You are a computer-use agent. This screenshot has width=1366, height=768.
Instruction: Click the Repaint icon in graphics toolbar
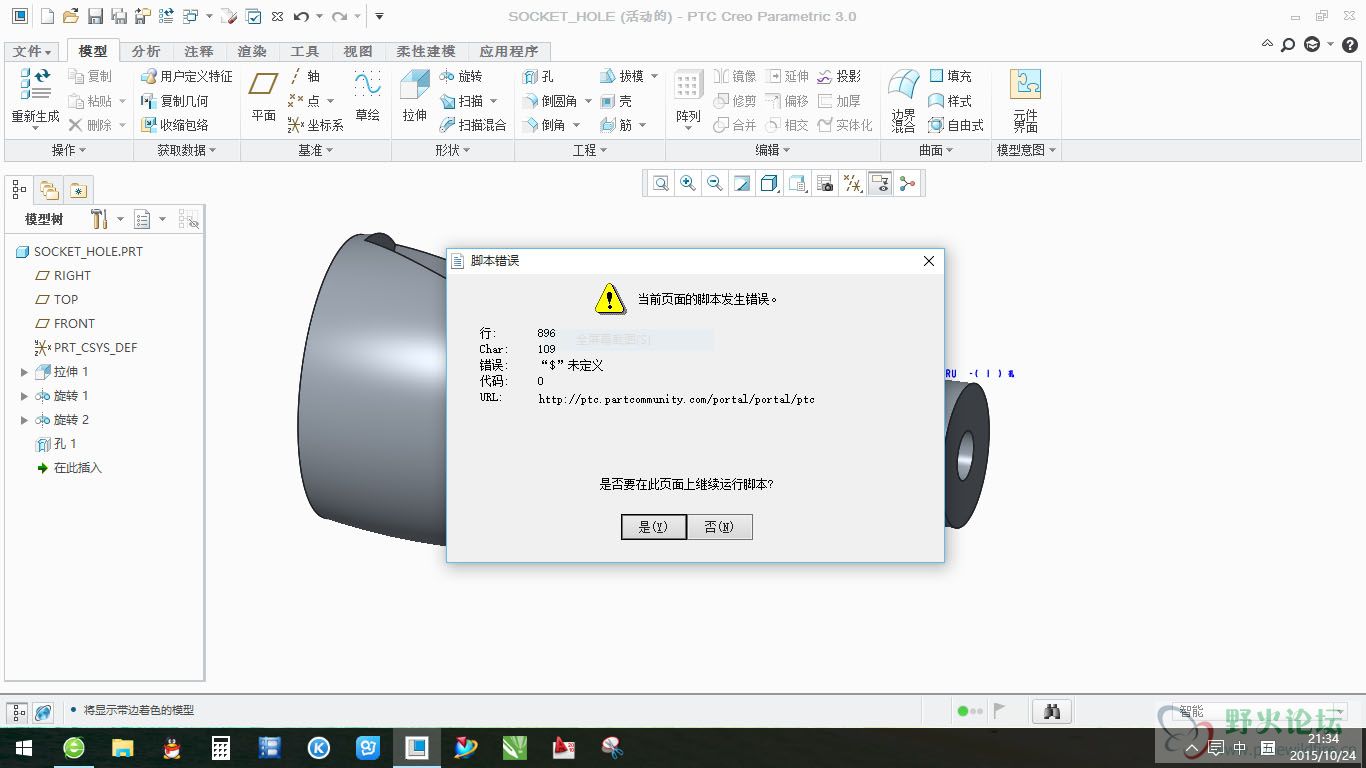(742, 183)
